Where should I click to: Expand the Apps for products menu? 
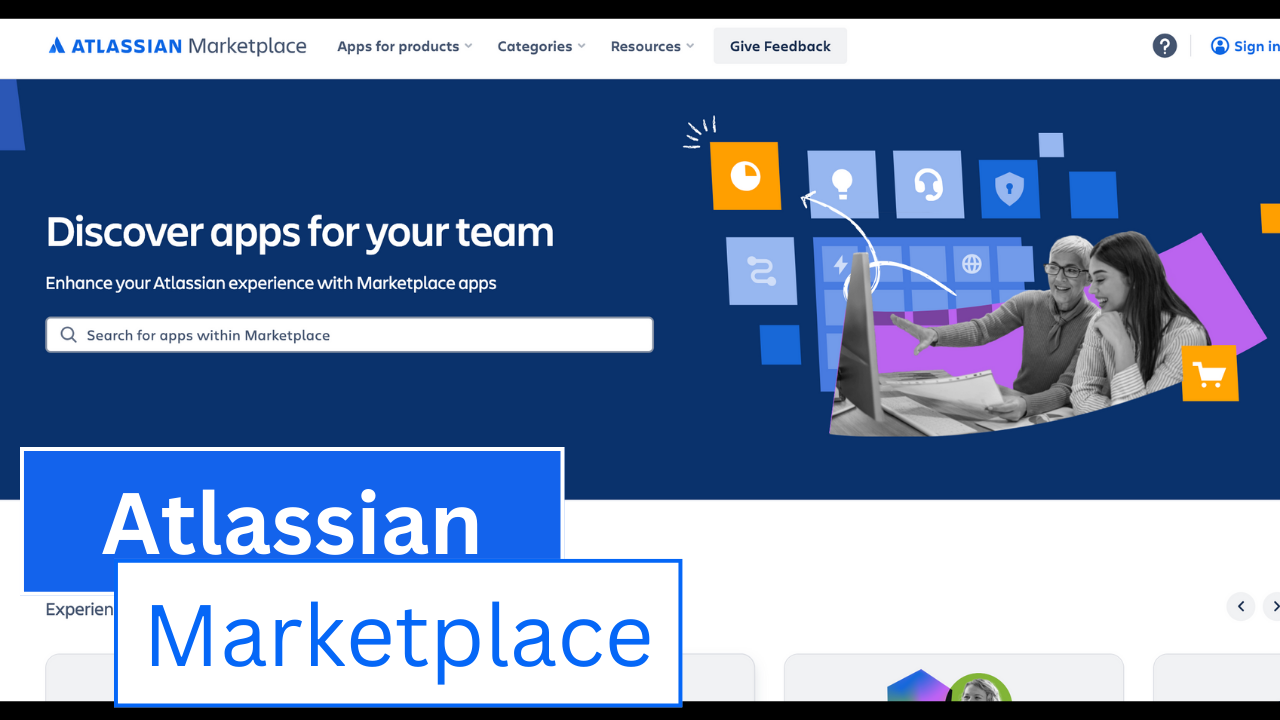tap(404, 46)
